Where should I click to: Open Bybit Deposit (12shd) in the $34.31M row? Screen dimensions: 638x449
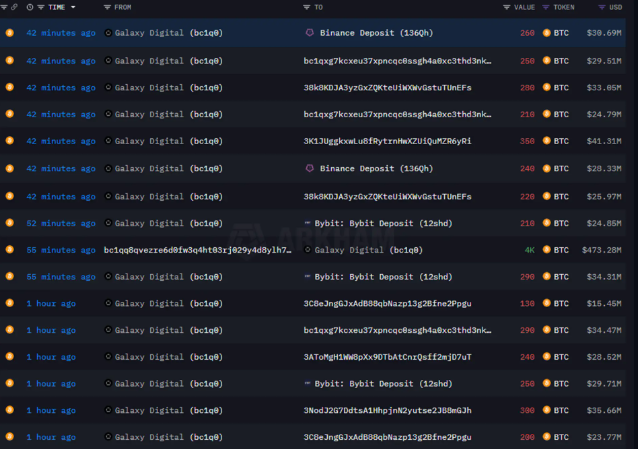383,277
